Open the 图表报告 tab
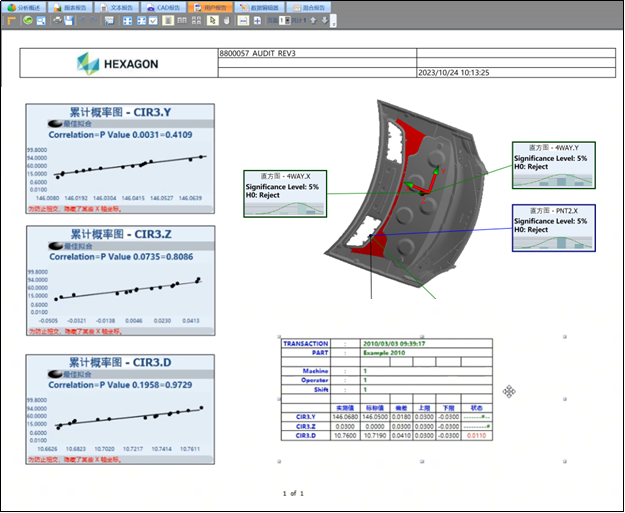Viewport: 625px width, 513px height. coord(71,7)
